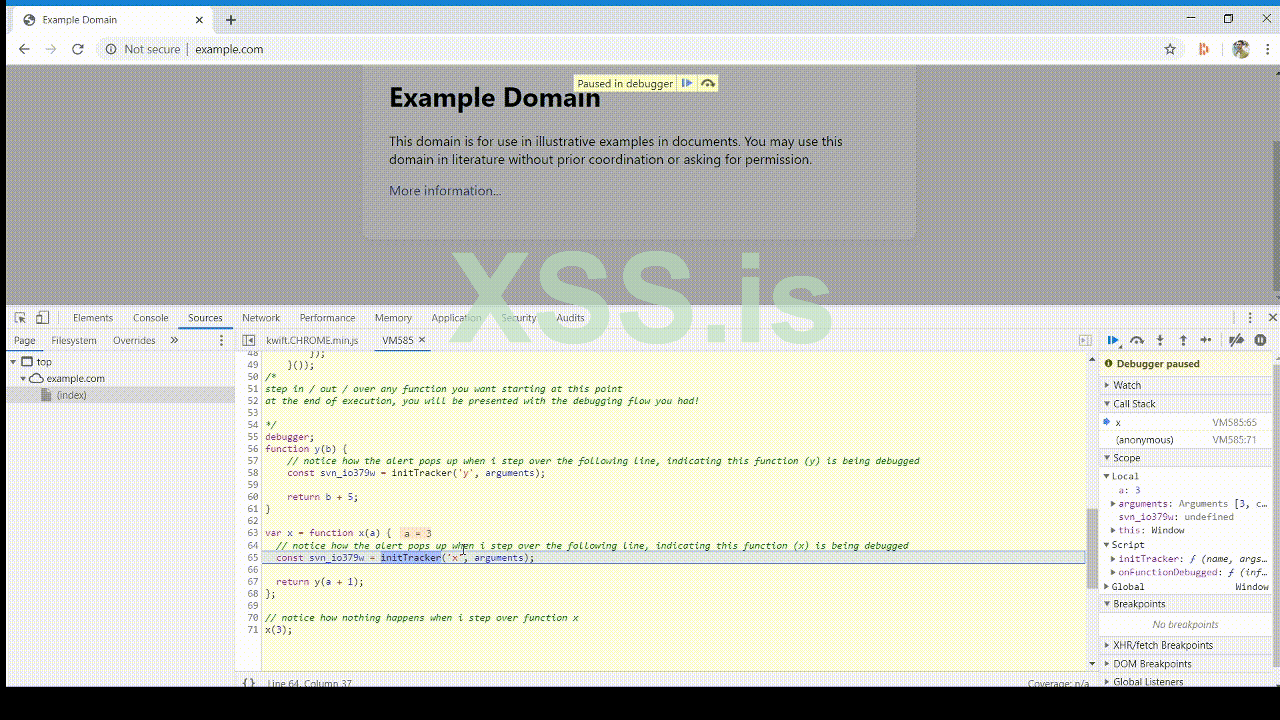The height and width of the screenshot is (720, 1280).
Task: Go back to the previous page
Action: [x=24, y=49]
